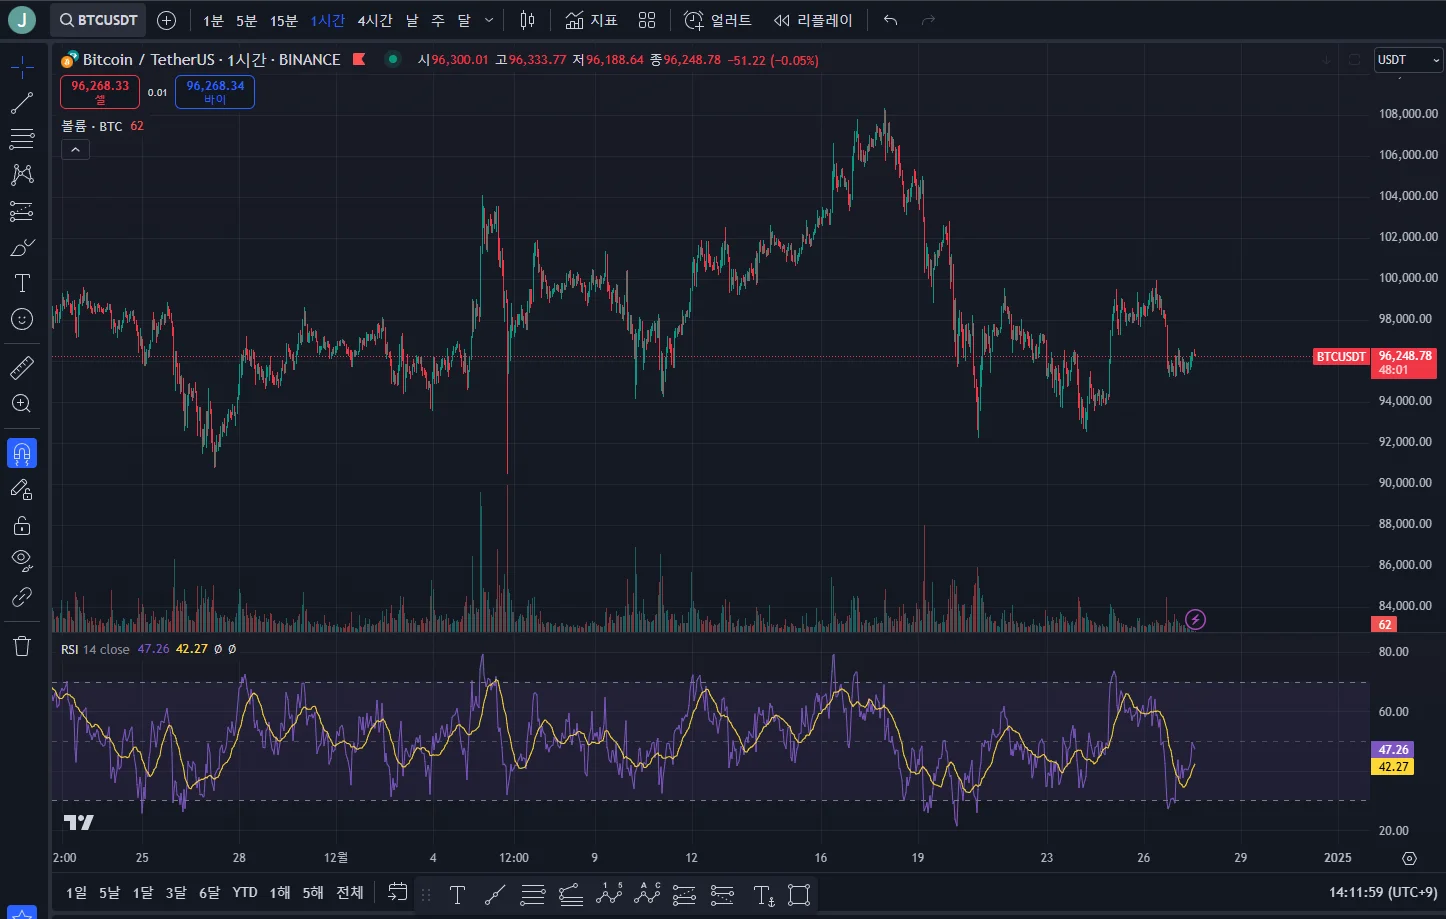Set the chart range to 3달

click(x=176, y=893)
